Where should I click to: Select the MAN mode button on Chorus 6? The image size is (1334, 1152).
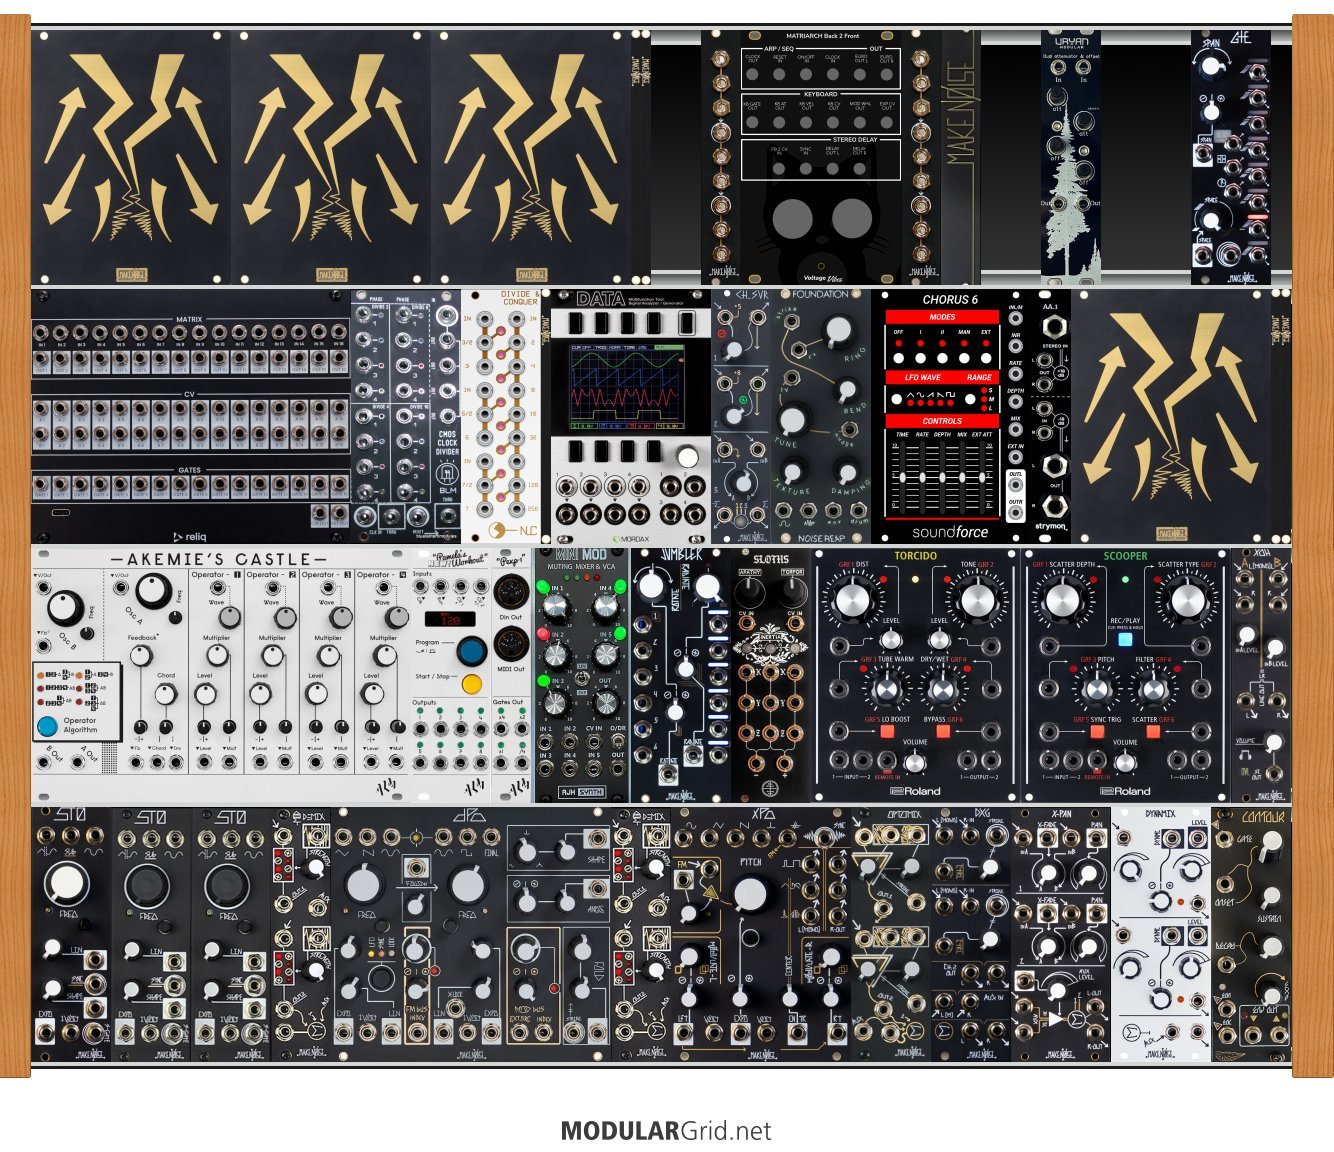click(x=964, y=357)
